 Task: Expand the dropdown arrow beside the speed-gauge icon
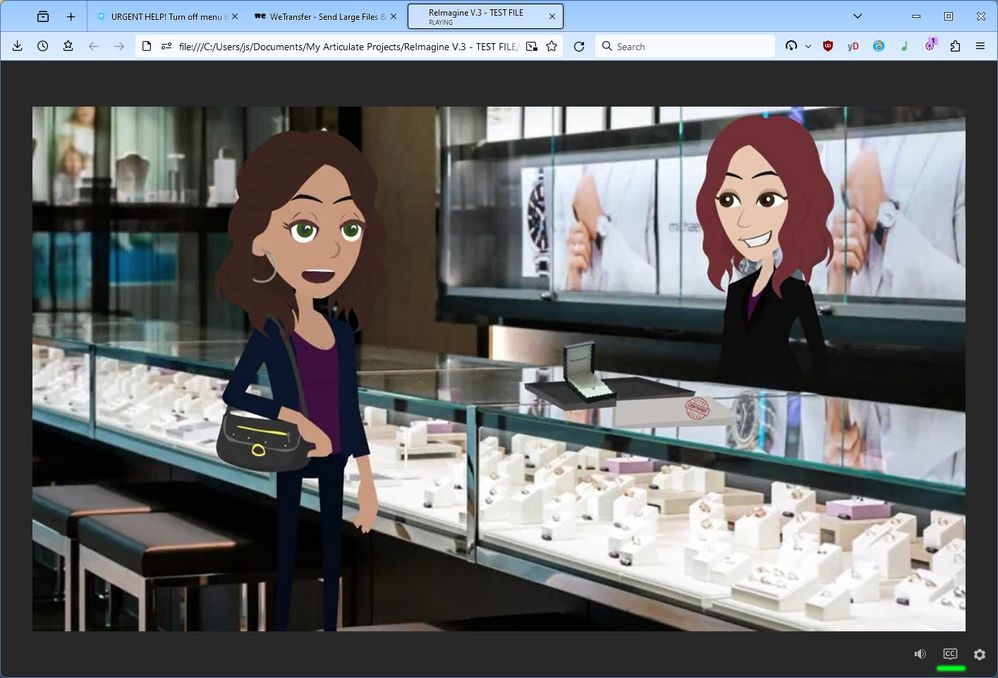point(808,46)
